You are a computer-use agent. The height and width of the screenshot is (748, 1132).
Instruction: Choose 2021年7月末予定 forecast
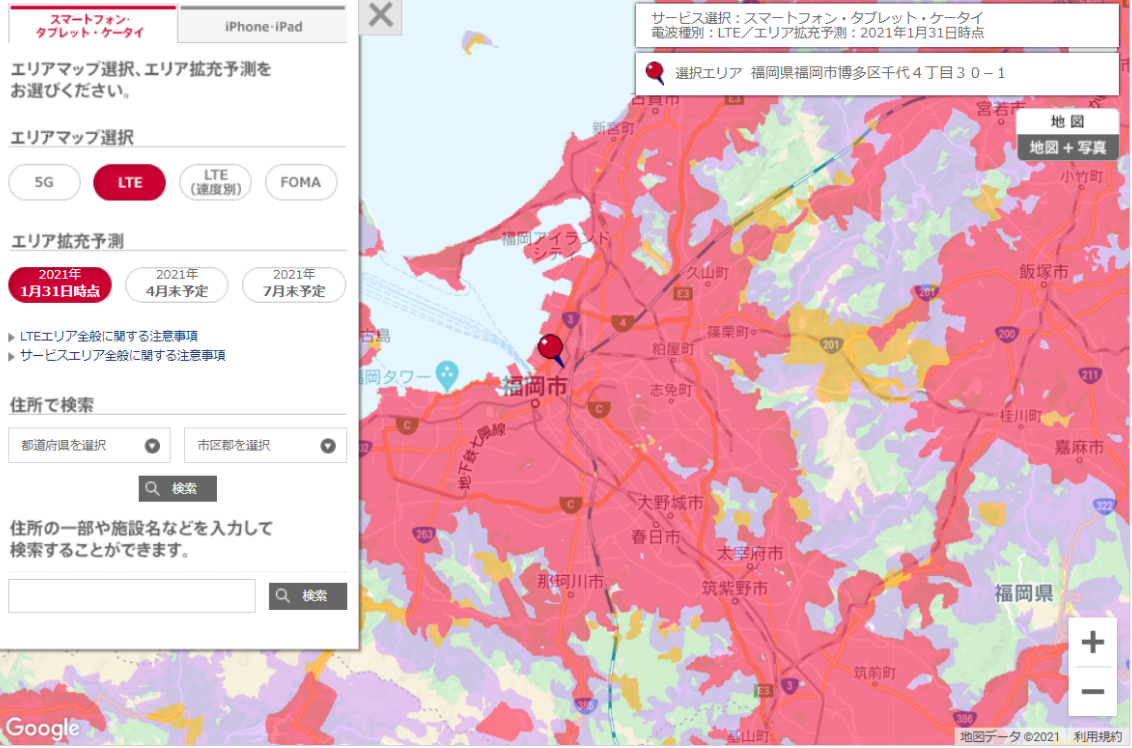pyautogui.click(x=294, y=284)
